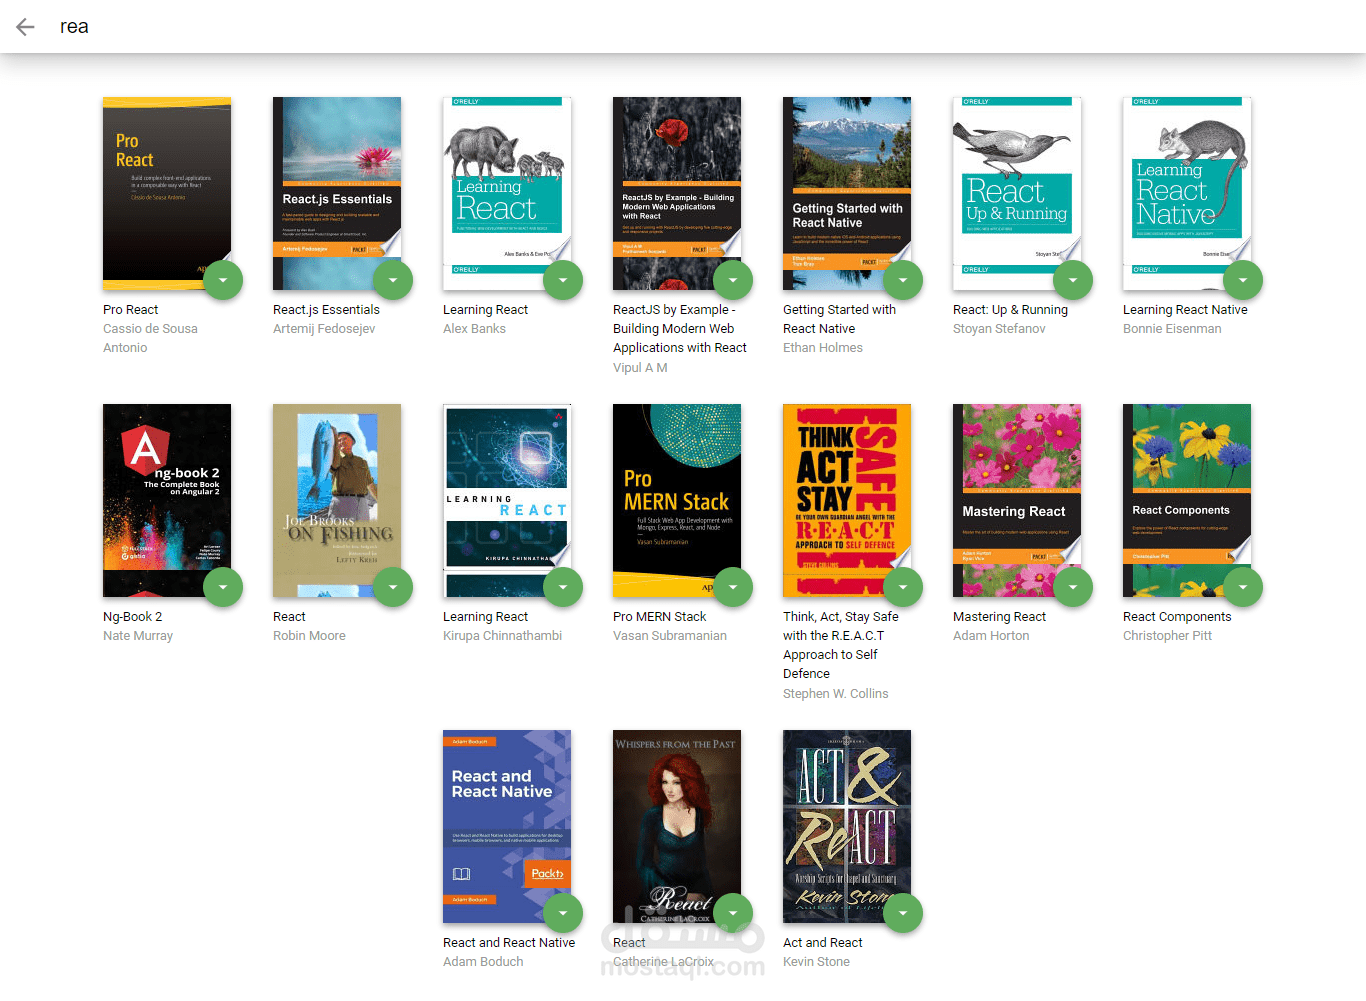Click the author name "Stephen W. Collins"

[x=835, y=694]
